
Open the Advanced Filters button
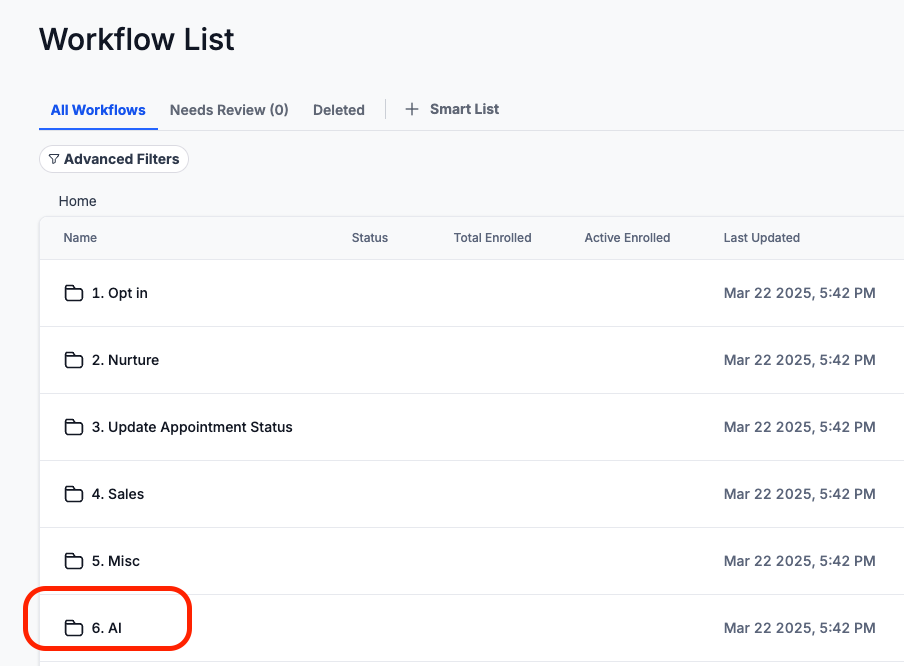click(x=114, y=159)
